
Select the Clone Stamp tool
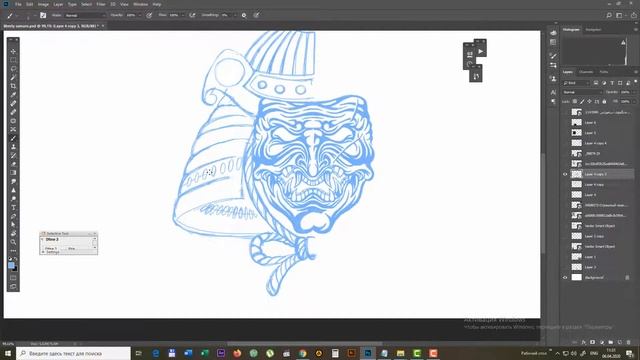coord(13,147)
